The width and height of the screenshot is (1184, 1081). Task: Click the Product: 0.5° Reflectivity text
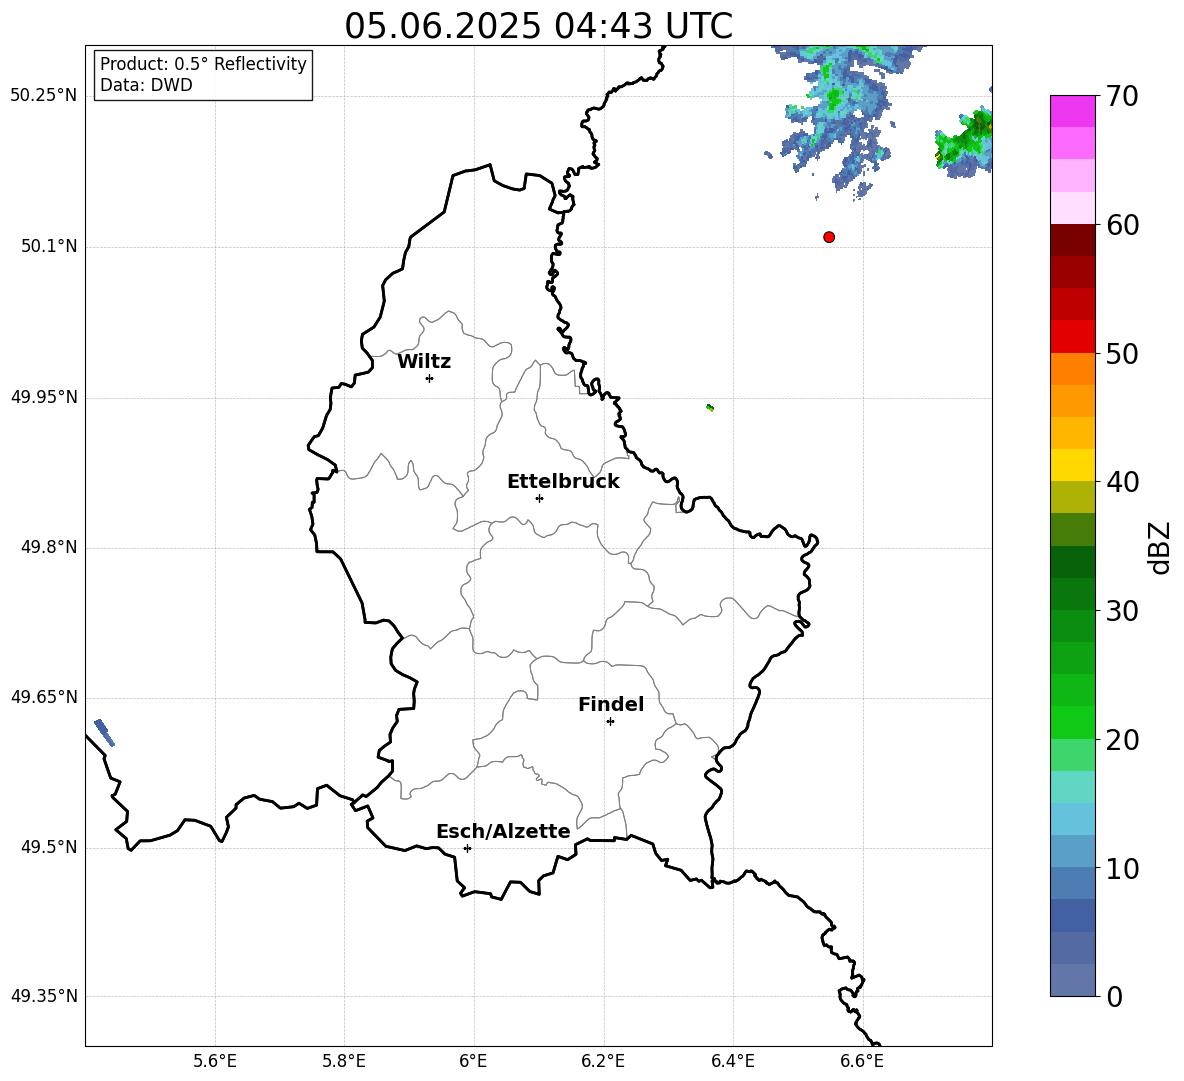(x=203, y=63)
